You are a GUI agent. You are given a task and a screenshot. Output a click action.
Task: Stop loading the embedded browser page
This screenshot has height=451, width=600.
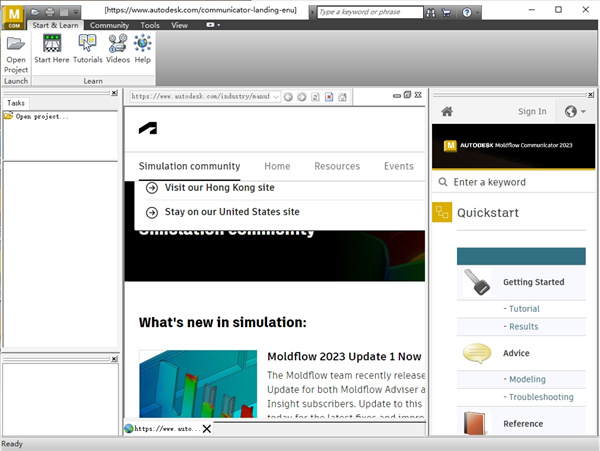[x=329, y=97]
